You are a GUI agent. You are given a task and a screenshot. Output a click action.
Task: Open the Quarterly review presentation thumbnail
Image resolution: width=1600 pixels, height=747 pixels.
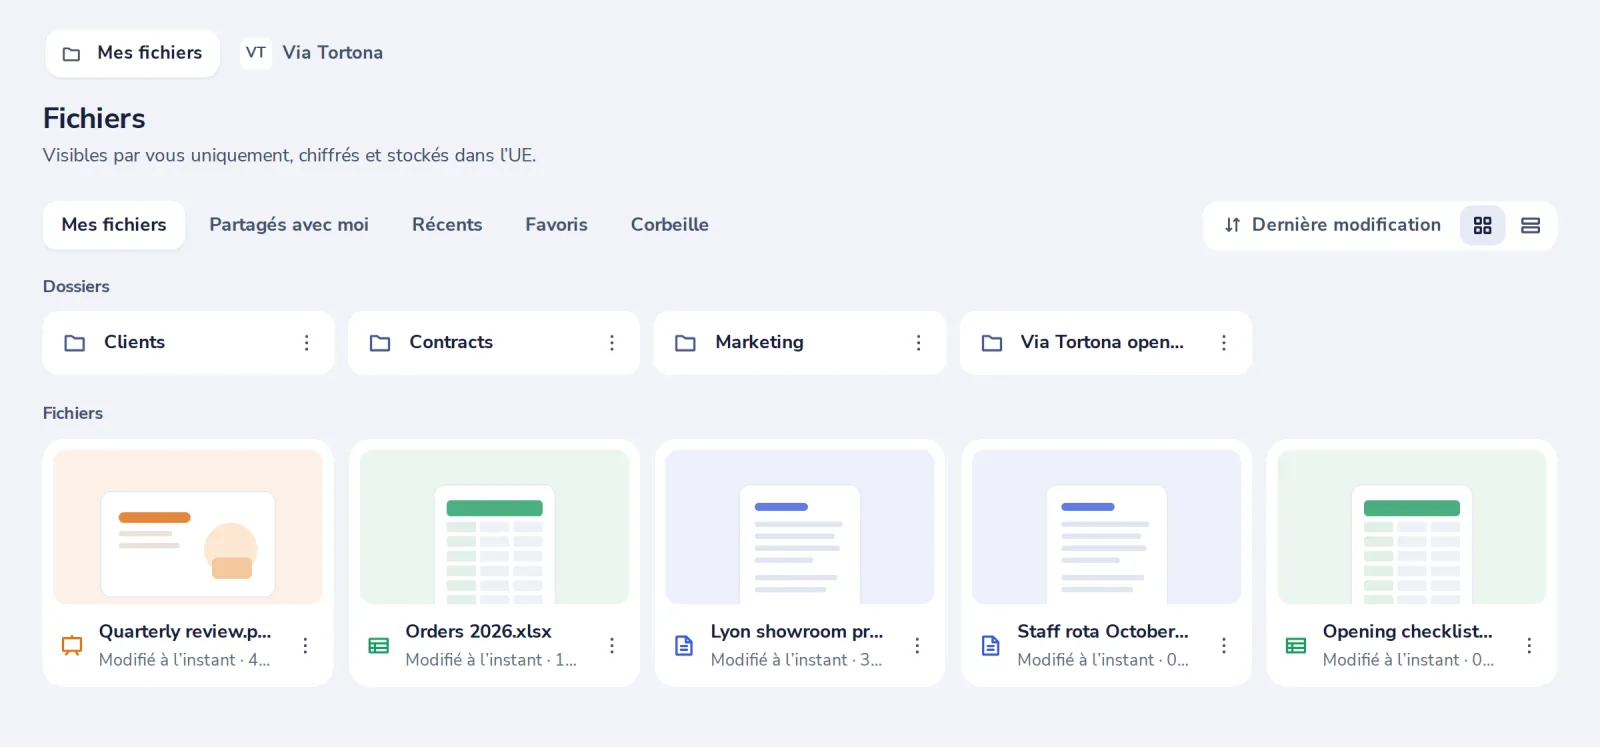point(188,527)
